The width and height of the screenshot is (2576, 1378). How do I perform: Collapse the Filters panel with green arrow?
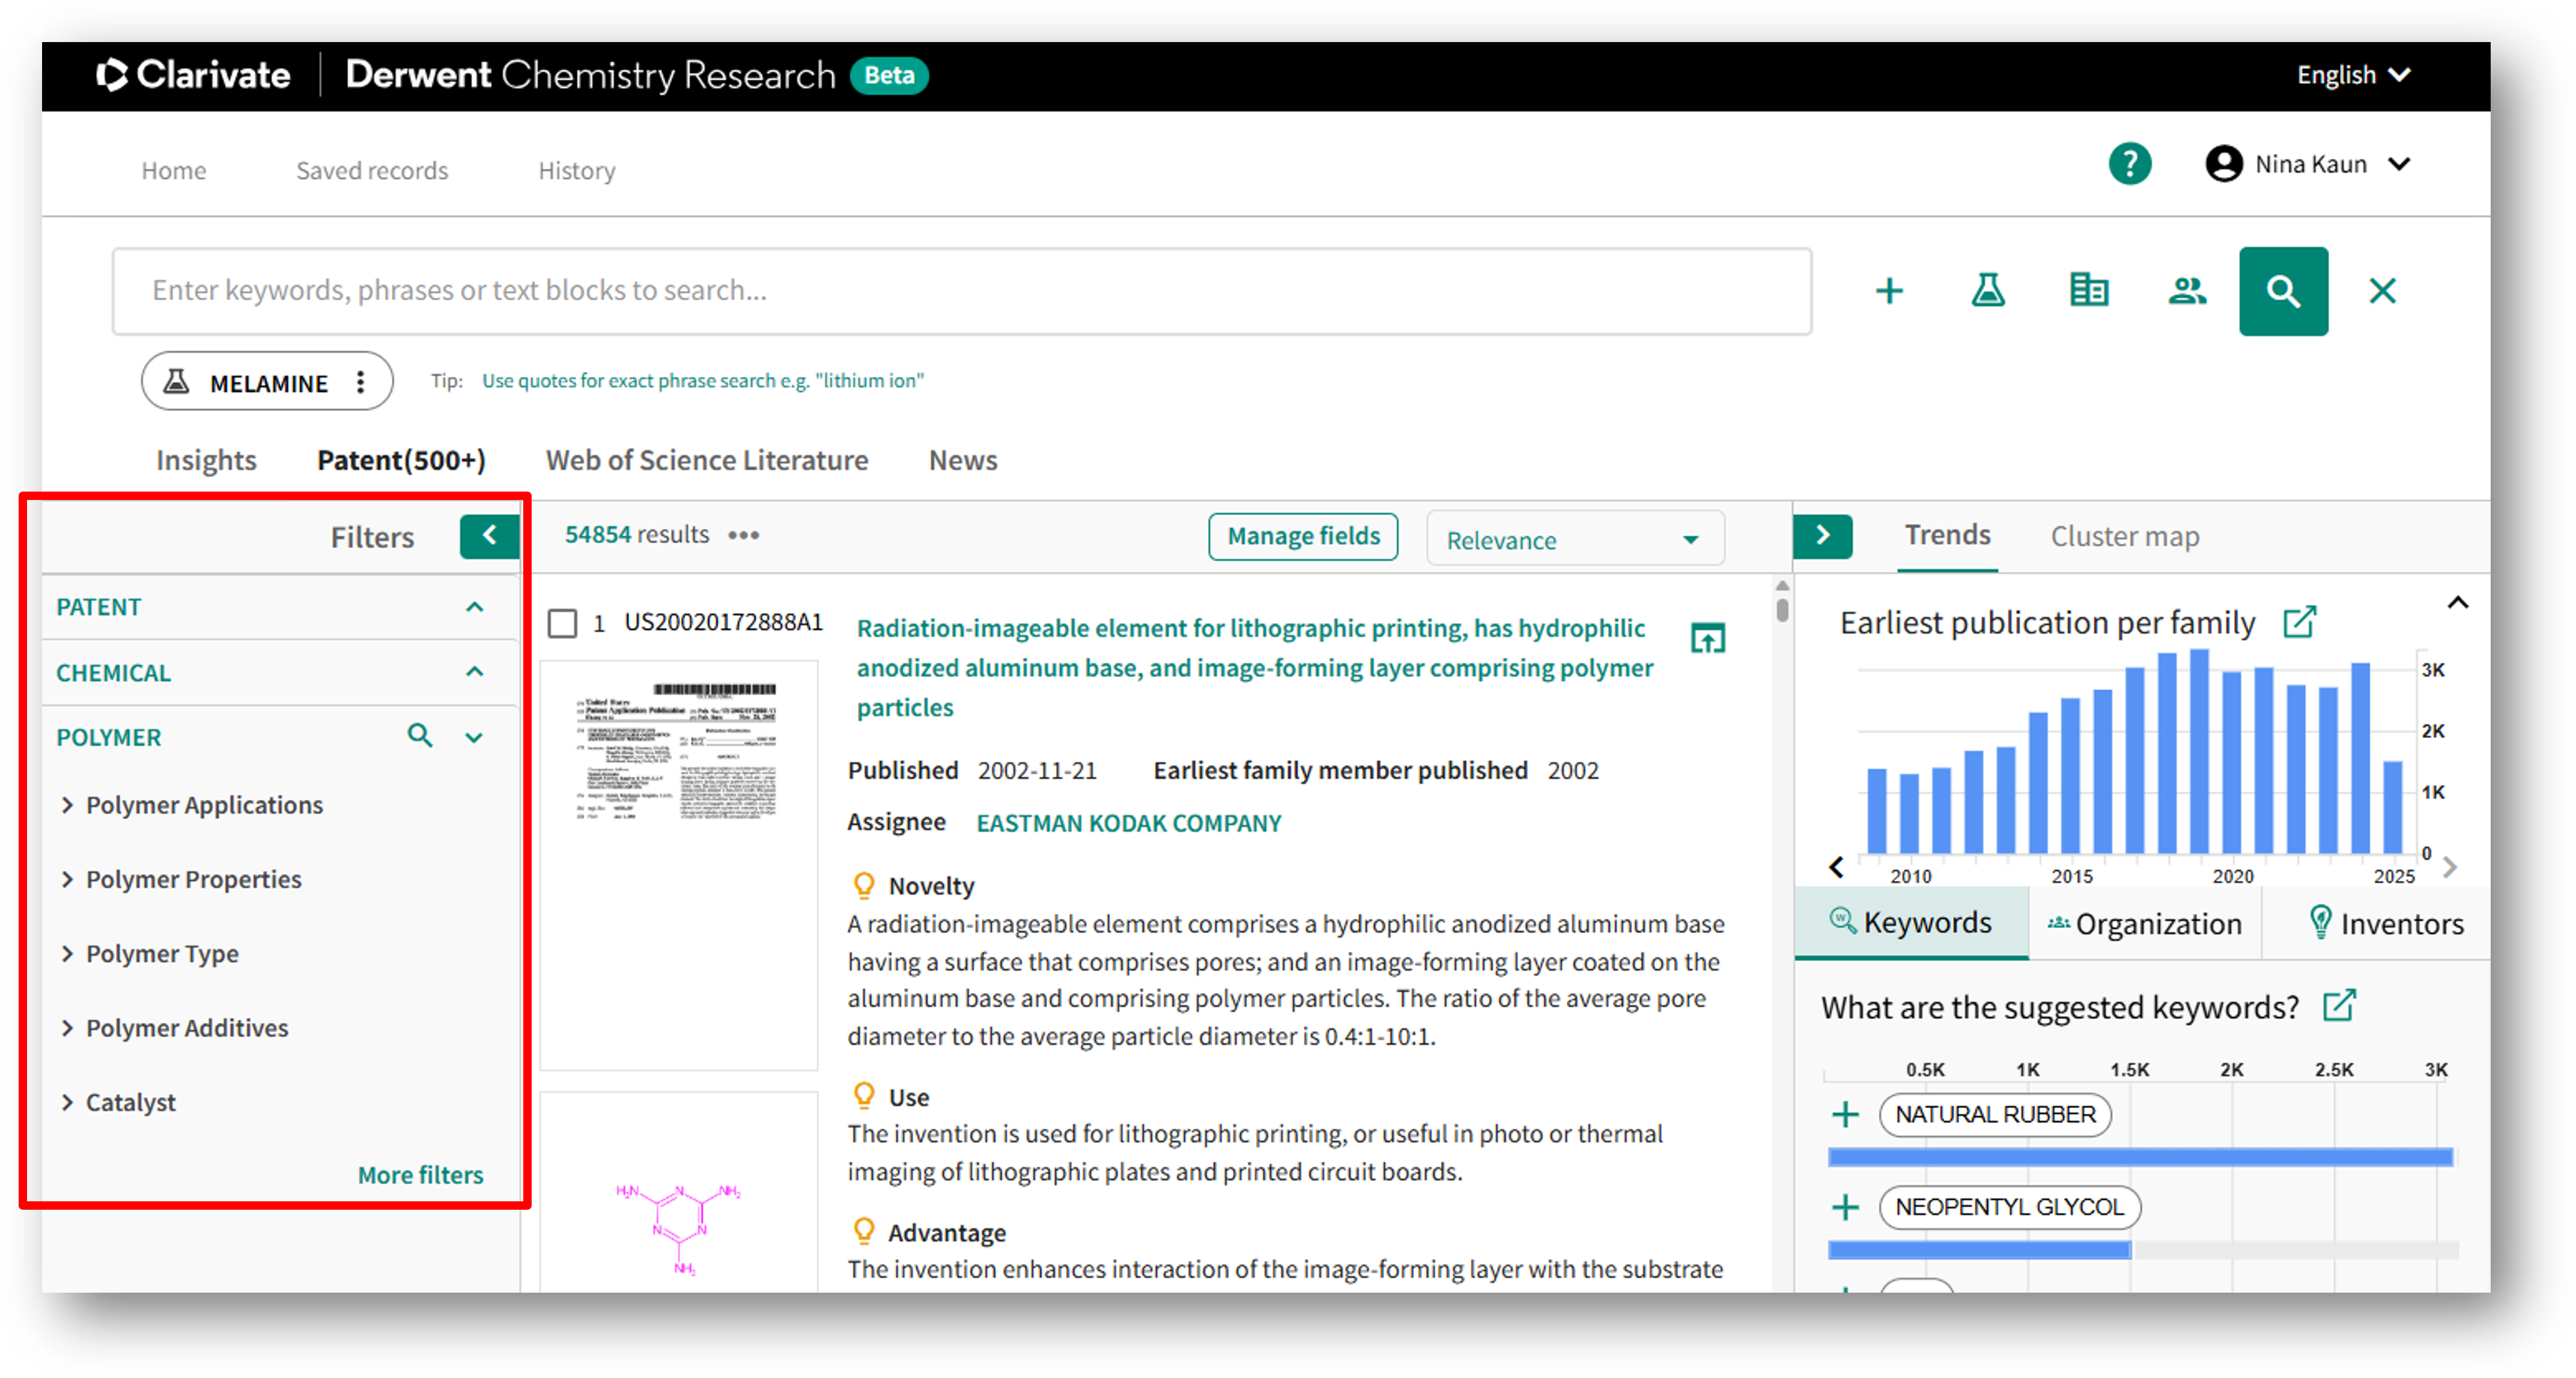pyautogui.click(x=489, y=536)
